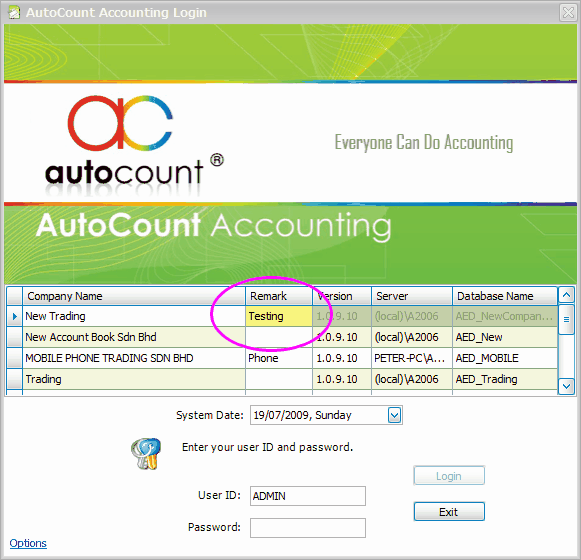Click the scroll up arrow of company list
The image size is (581, 560).
click(566, 295)
